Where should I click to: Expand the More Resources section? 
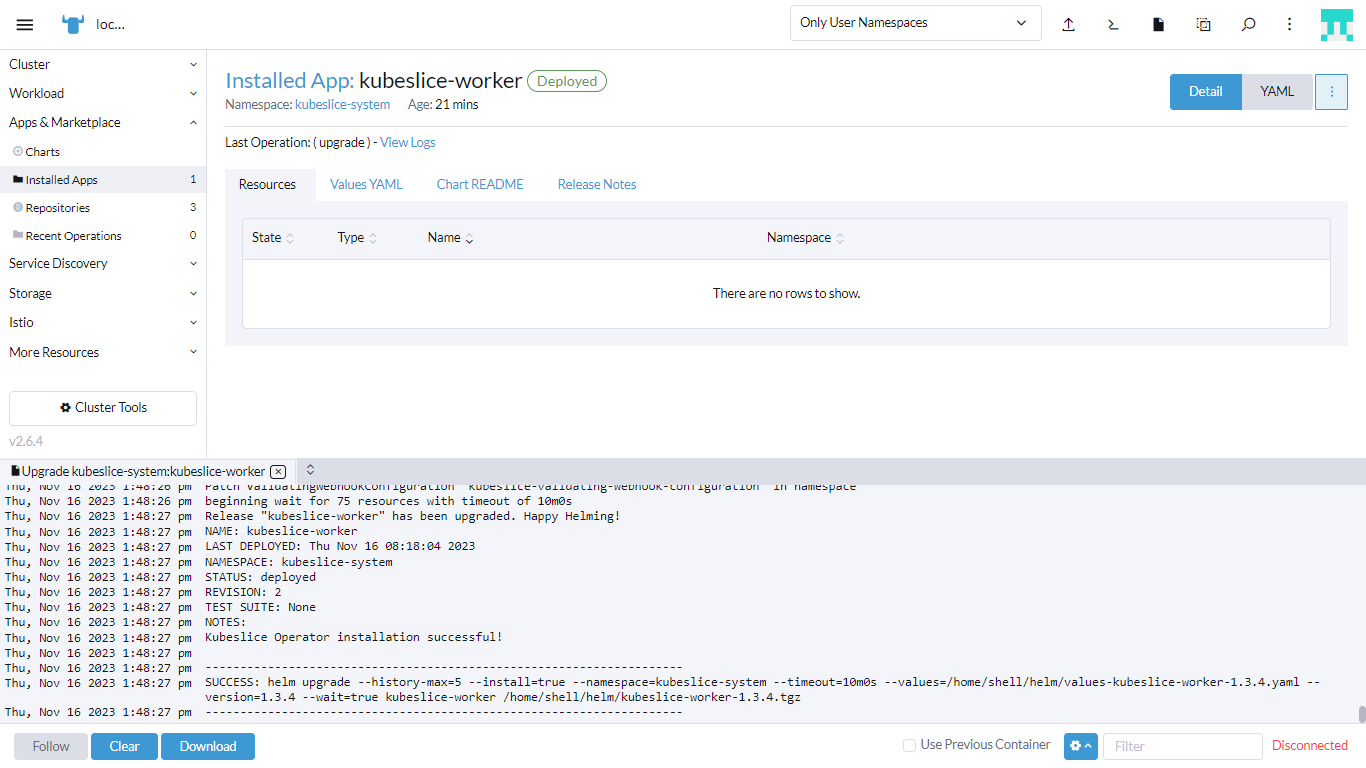click(x=103, y=352)
